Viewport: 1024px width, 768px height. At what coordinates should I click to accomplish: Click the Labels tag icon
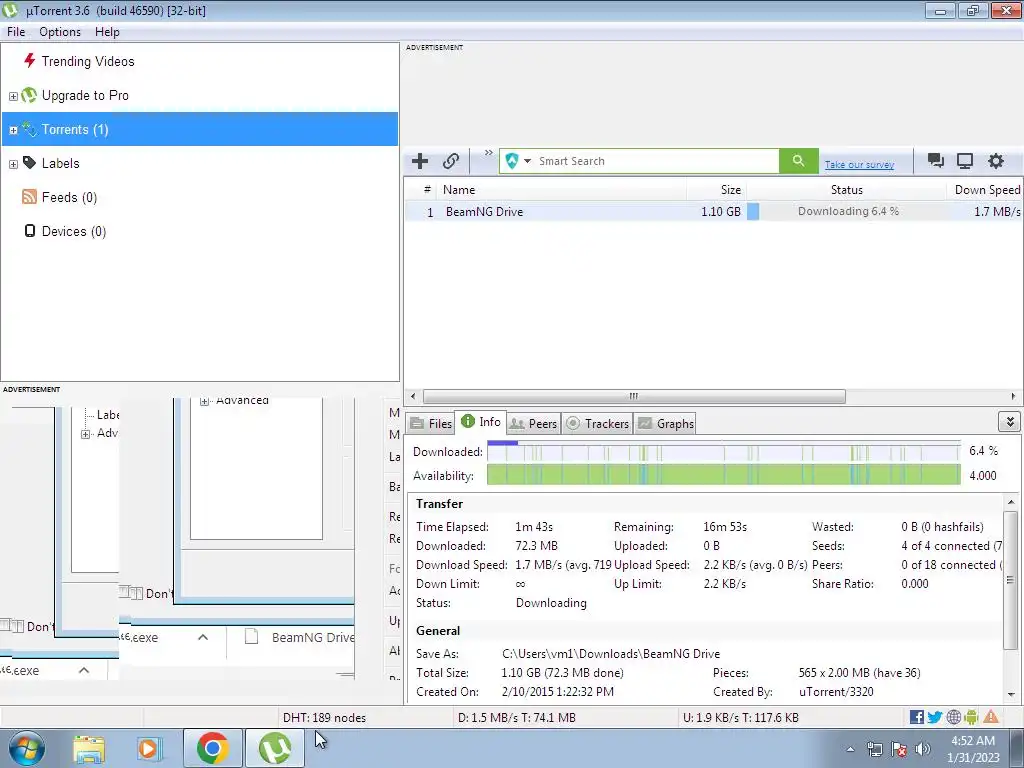[29, 163]
